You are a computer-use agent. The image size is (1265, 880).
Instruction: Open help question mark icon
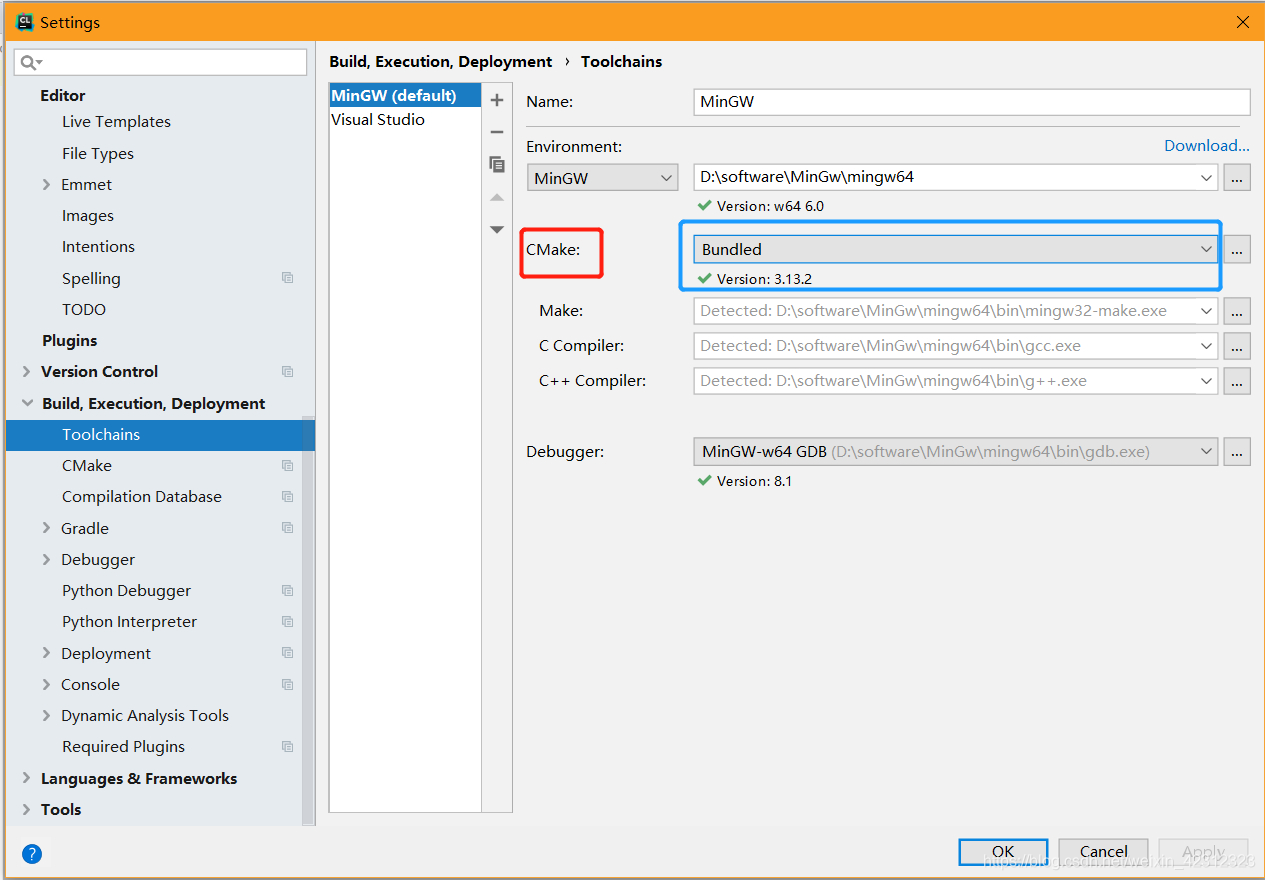[x=32, y=854]
